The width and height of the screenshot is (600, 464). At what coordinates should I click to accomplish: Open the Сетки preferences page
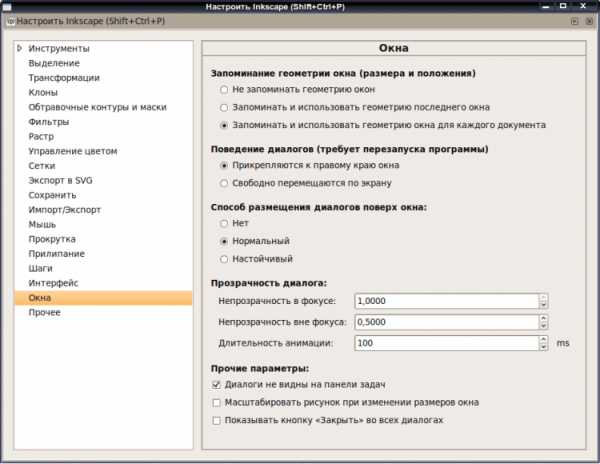(42, 166)
